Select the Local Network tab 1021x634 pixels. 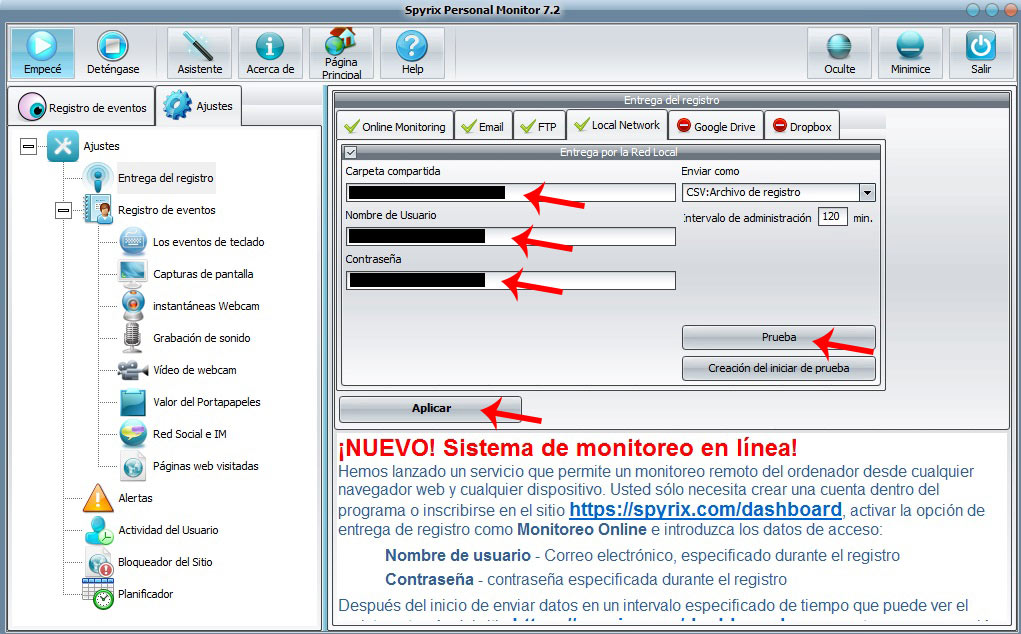click(x=617, y=124)
